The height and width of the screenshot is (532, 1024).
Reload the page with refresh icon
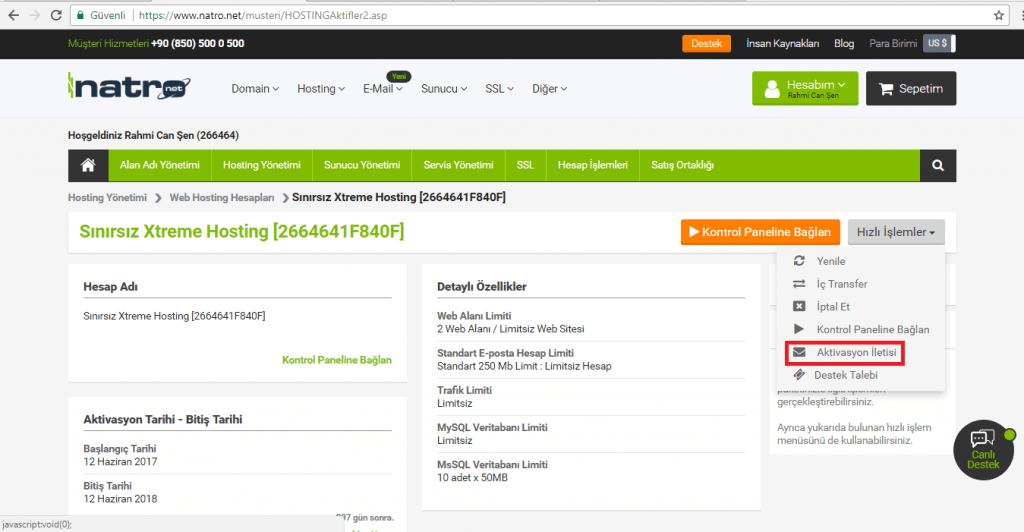click(x=56, y=15)
